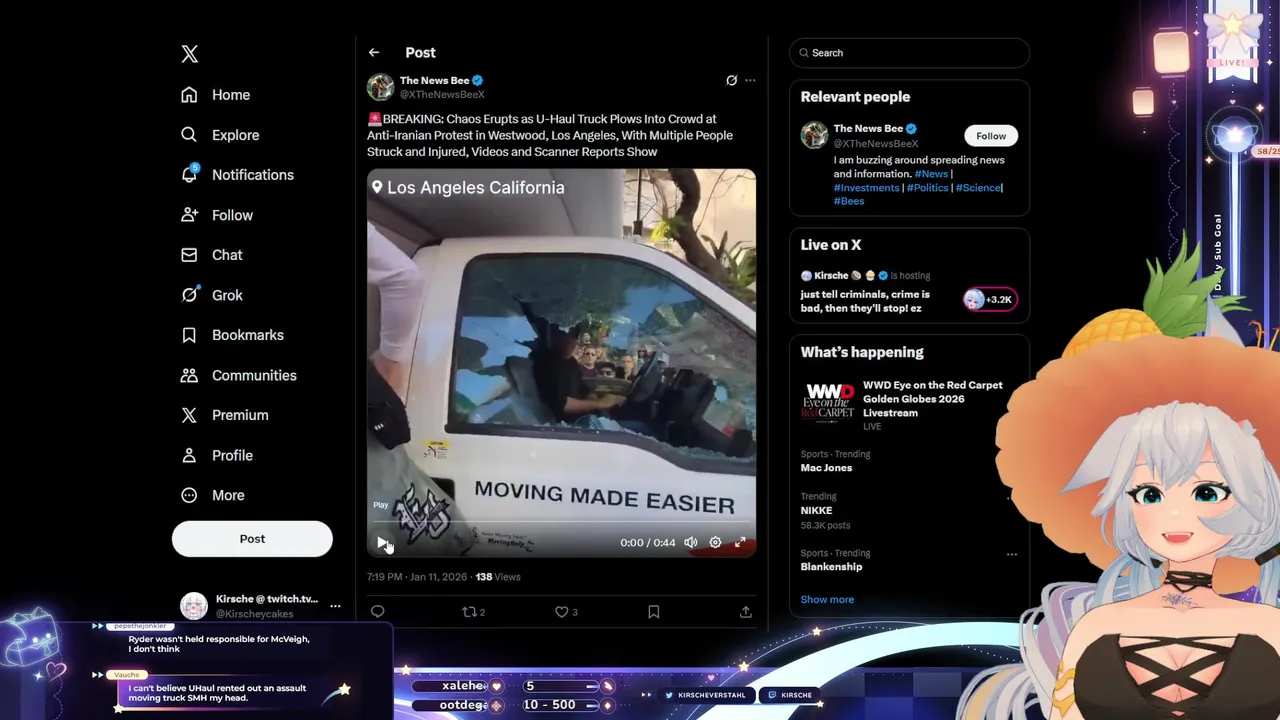Viewport: 1280px width, 720px height.
Task: Click the video progress bar
Action: 561,523
